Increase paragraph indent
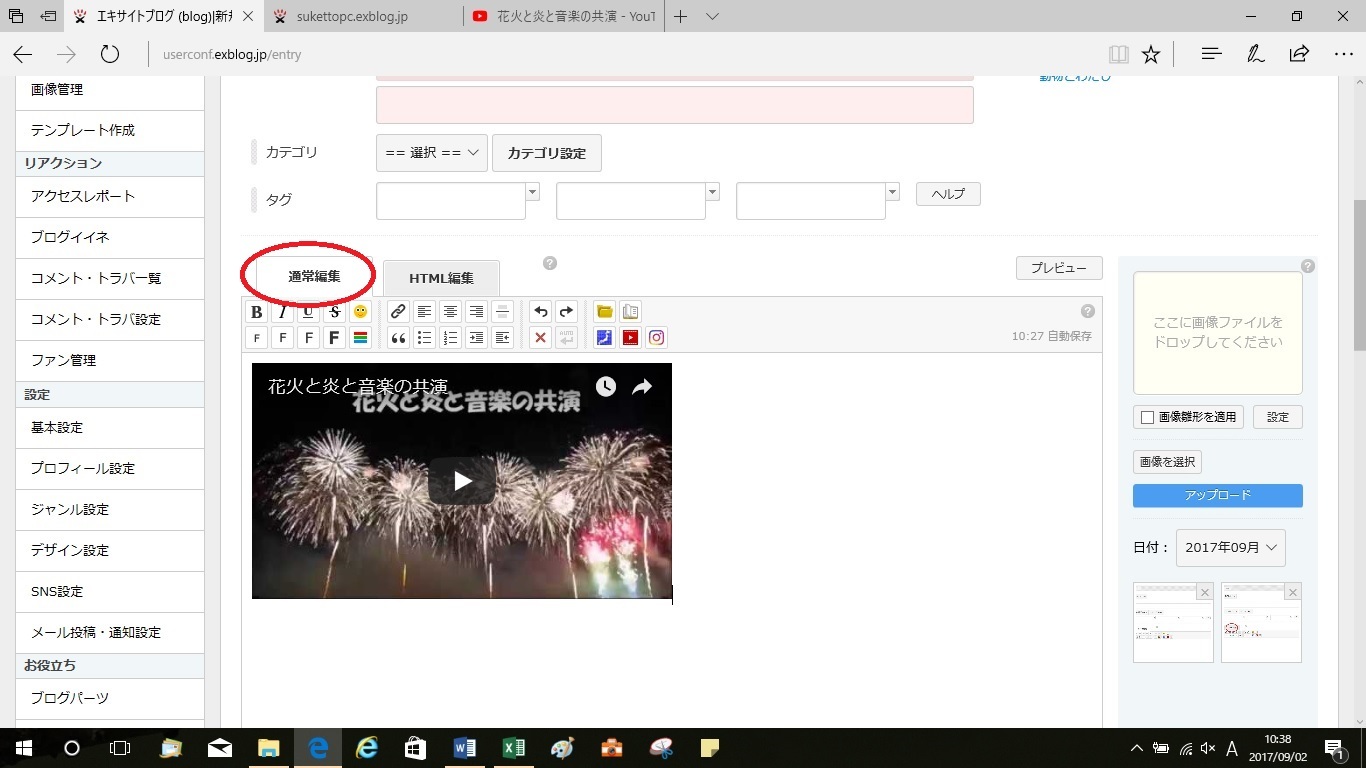 click(477, 338)
